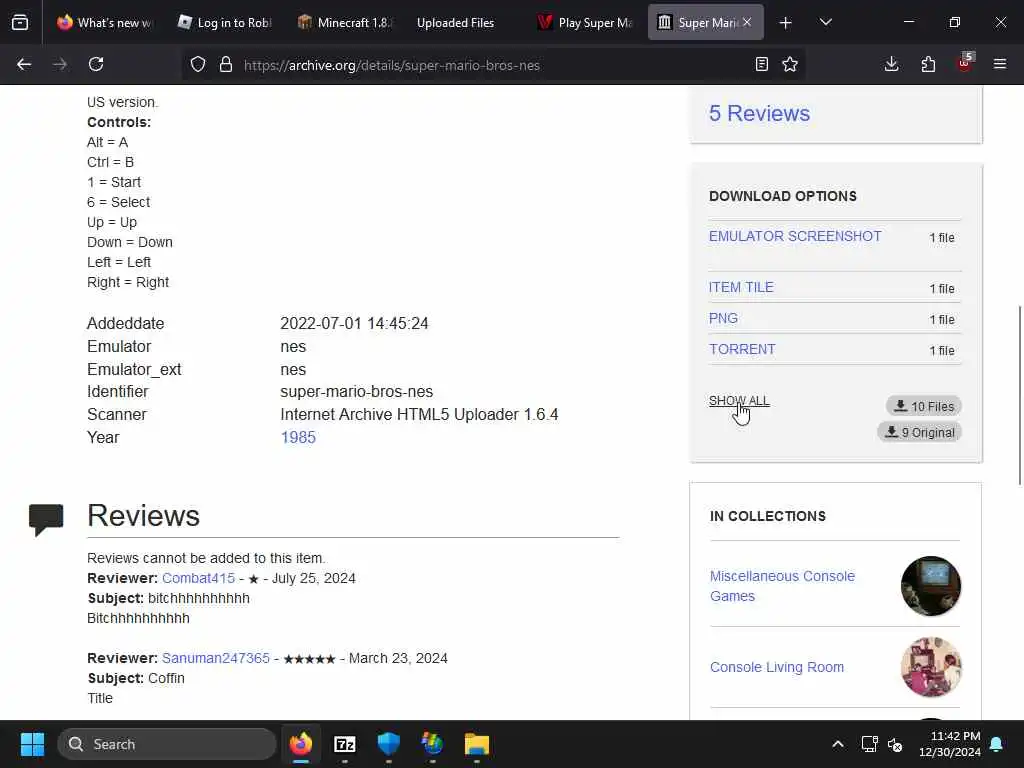Open Firefox View icon in tab bar
Image resolution: width=1024 pixels, height=768 pixels.
[20, 23]
